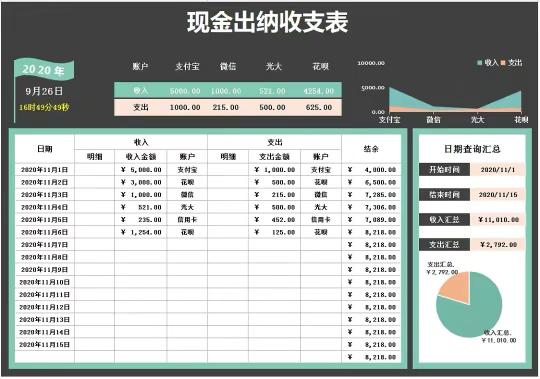The image size is (540, 379).
Task: Select the date cell 2020年11月10日
Action: tap(45, 282)
